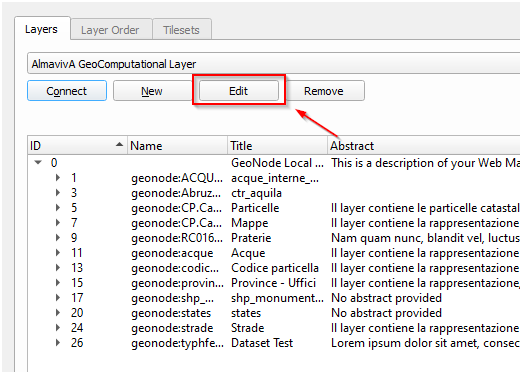The width and height of the screenshot is (523, 373).
Task: Expand layer ID 5 row
Action: coord(58,208)
